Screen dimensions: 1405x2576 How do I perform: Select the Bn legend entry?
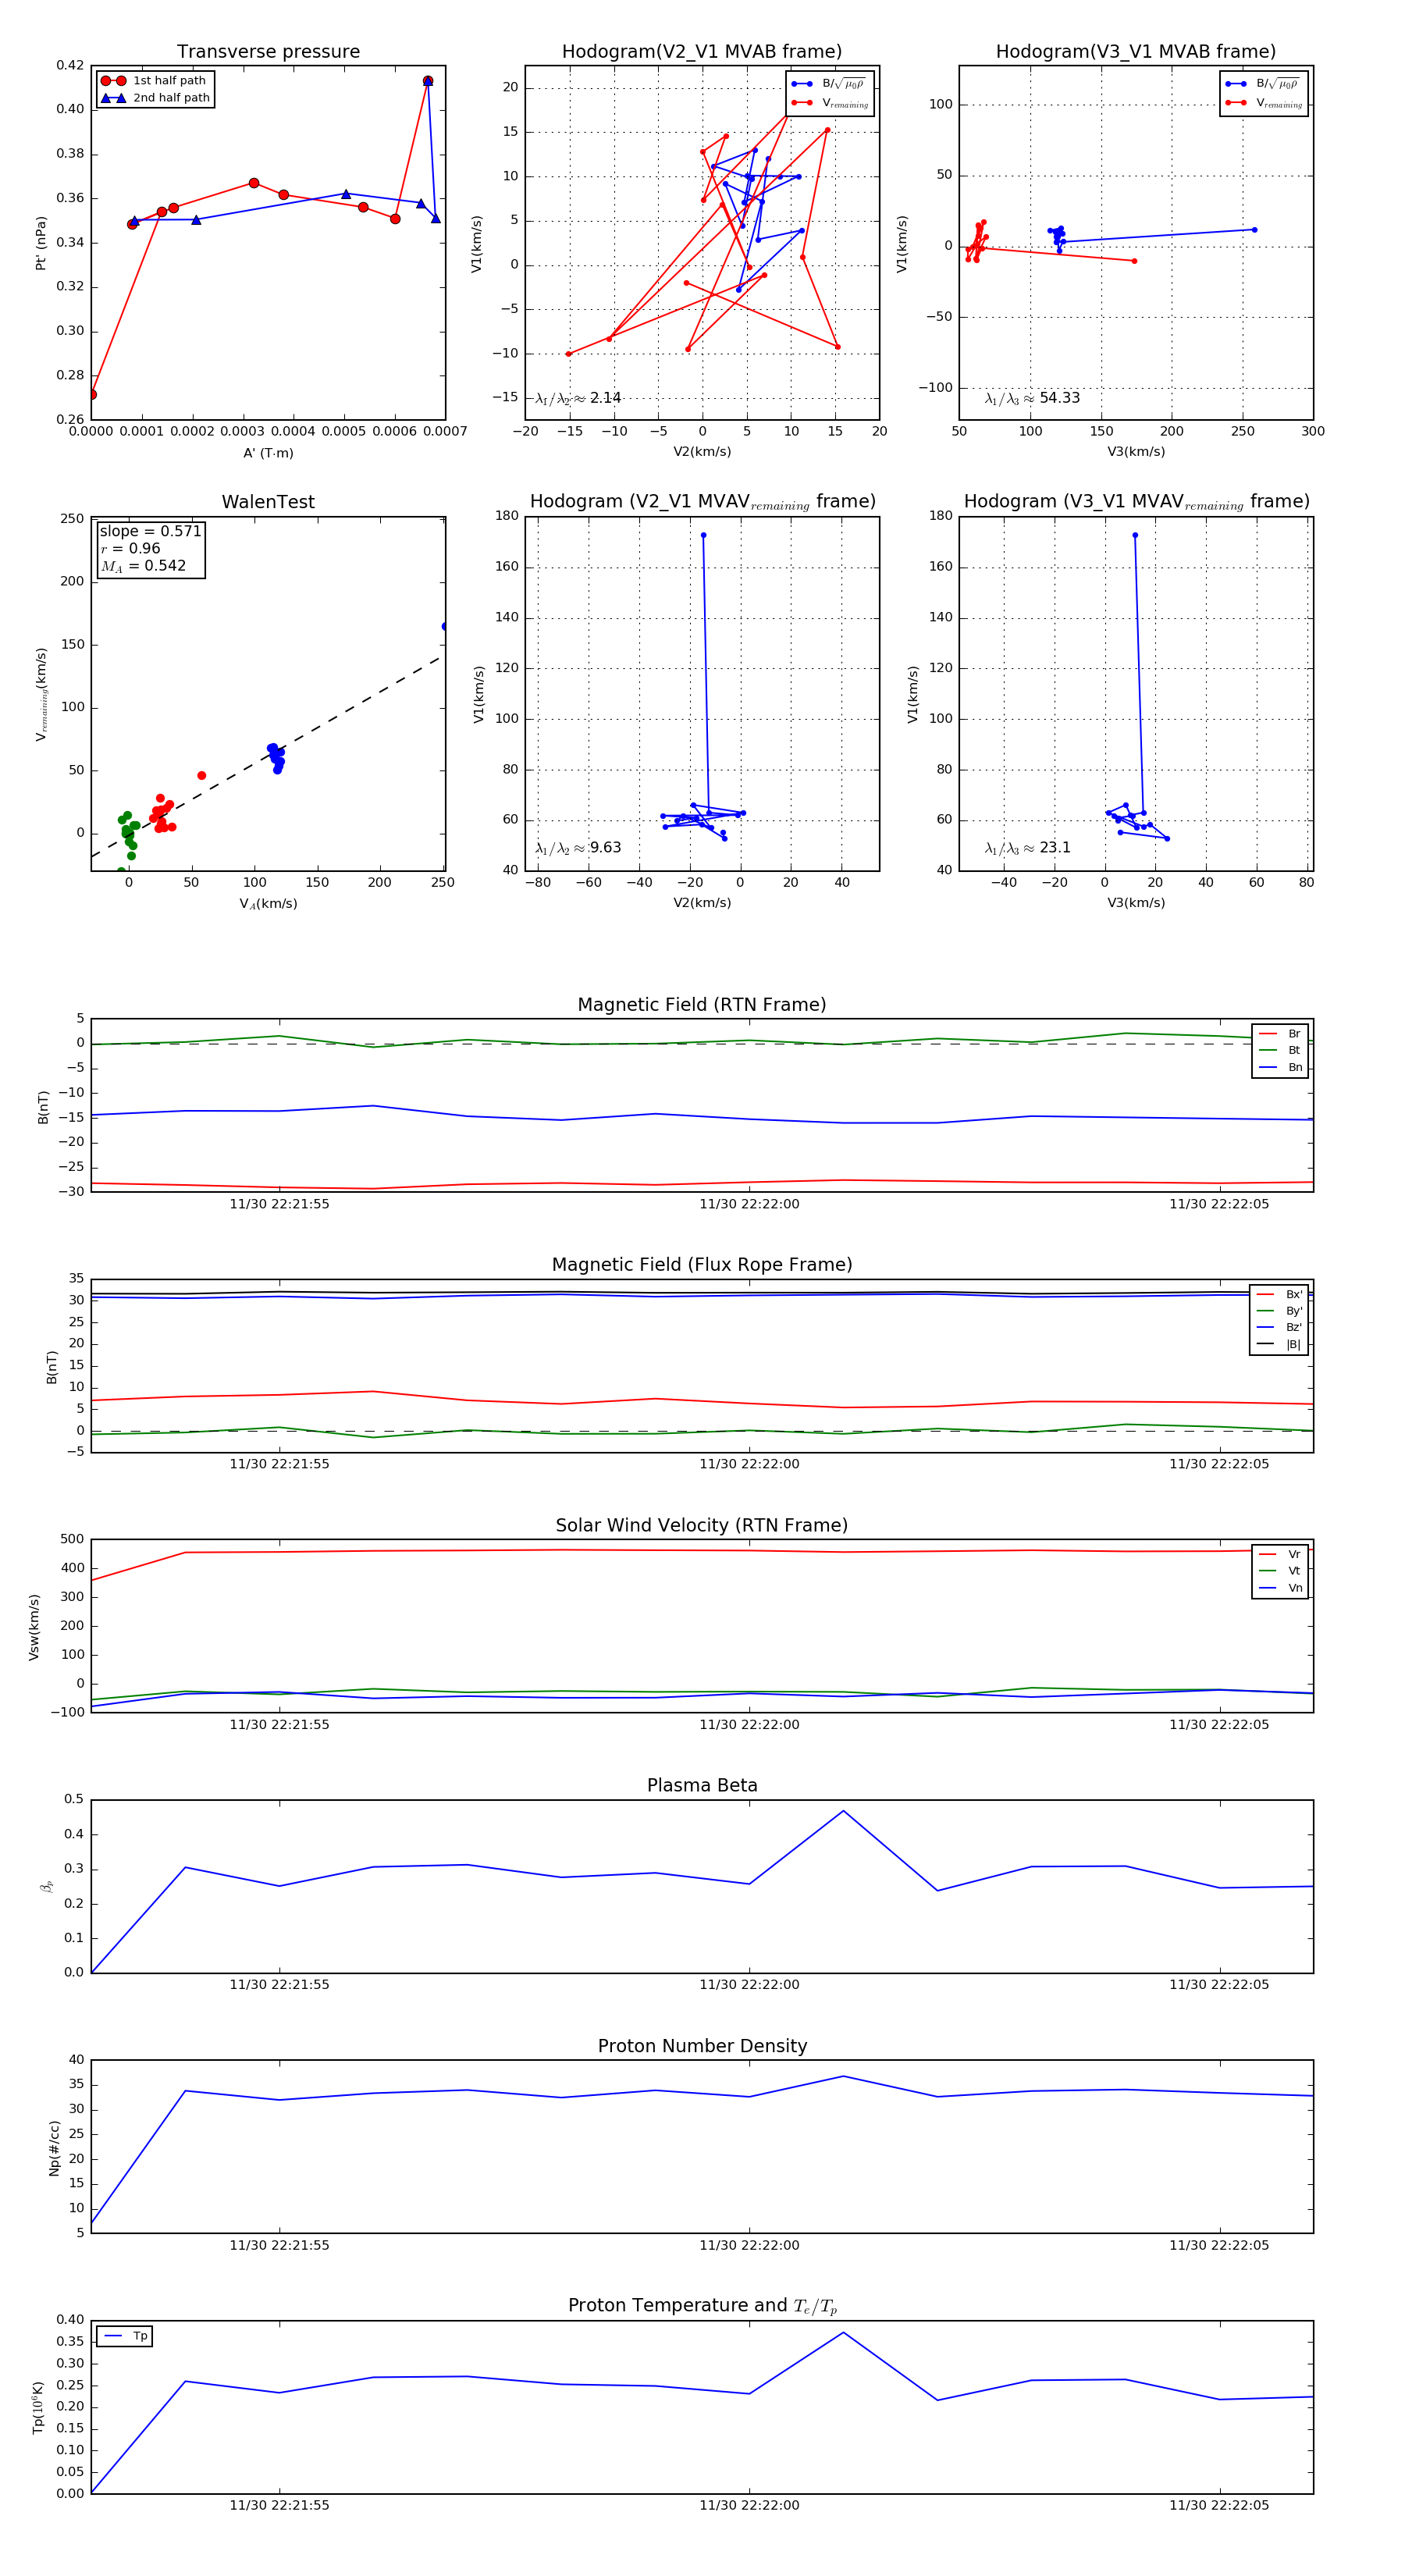[x=1280, y=1068]
